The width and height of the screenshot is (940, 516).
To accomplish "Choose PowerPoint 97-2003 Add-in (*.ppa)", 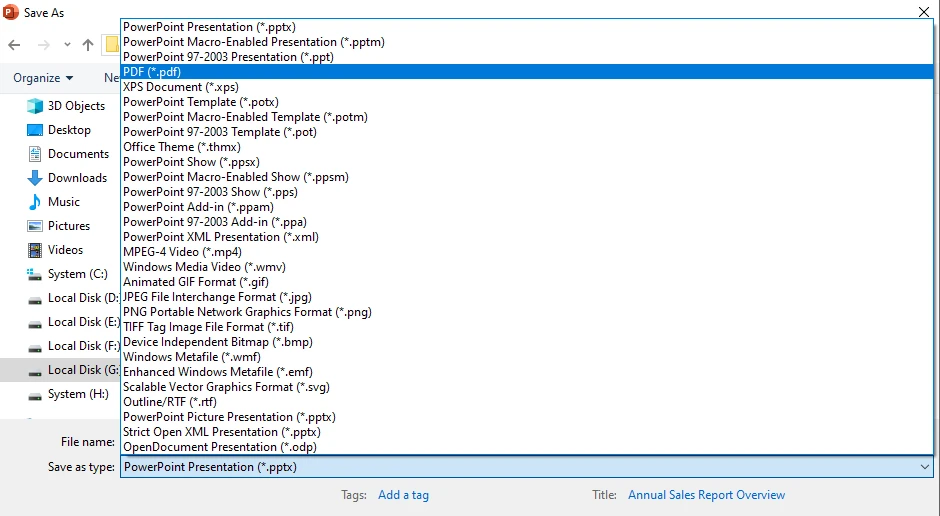I will click(x=527, y=222).
